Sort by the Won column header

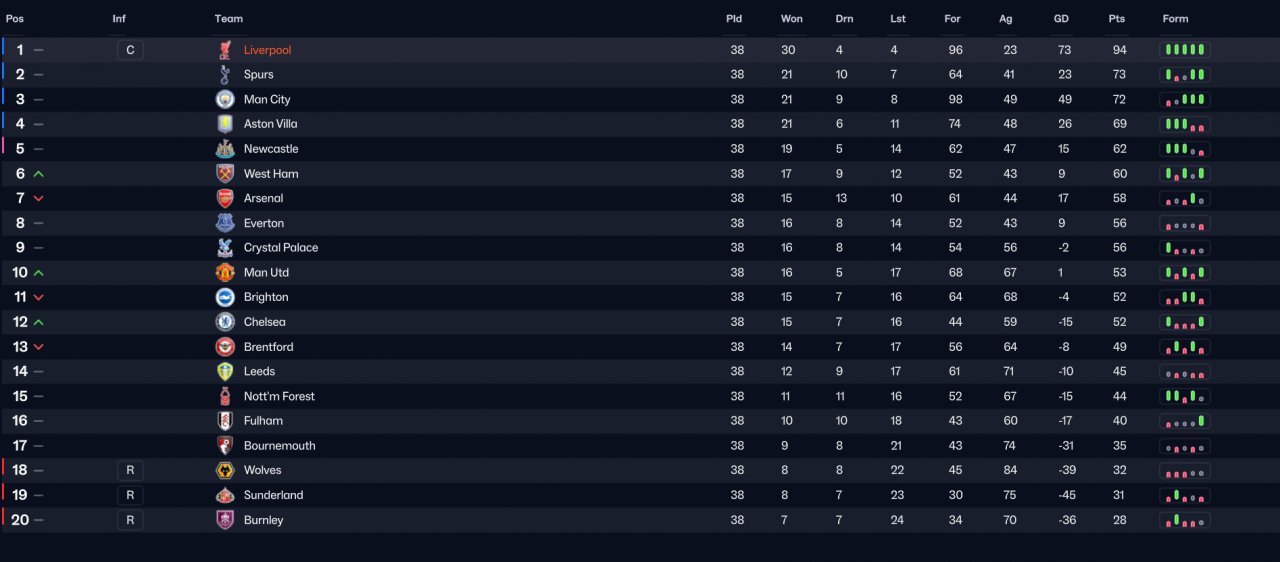tap(792, 19)
